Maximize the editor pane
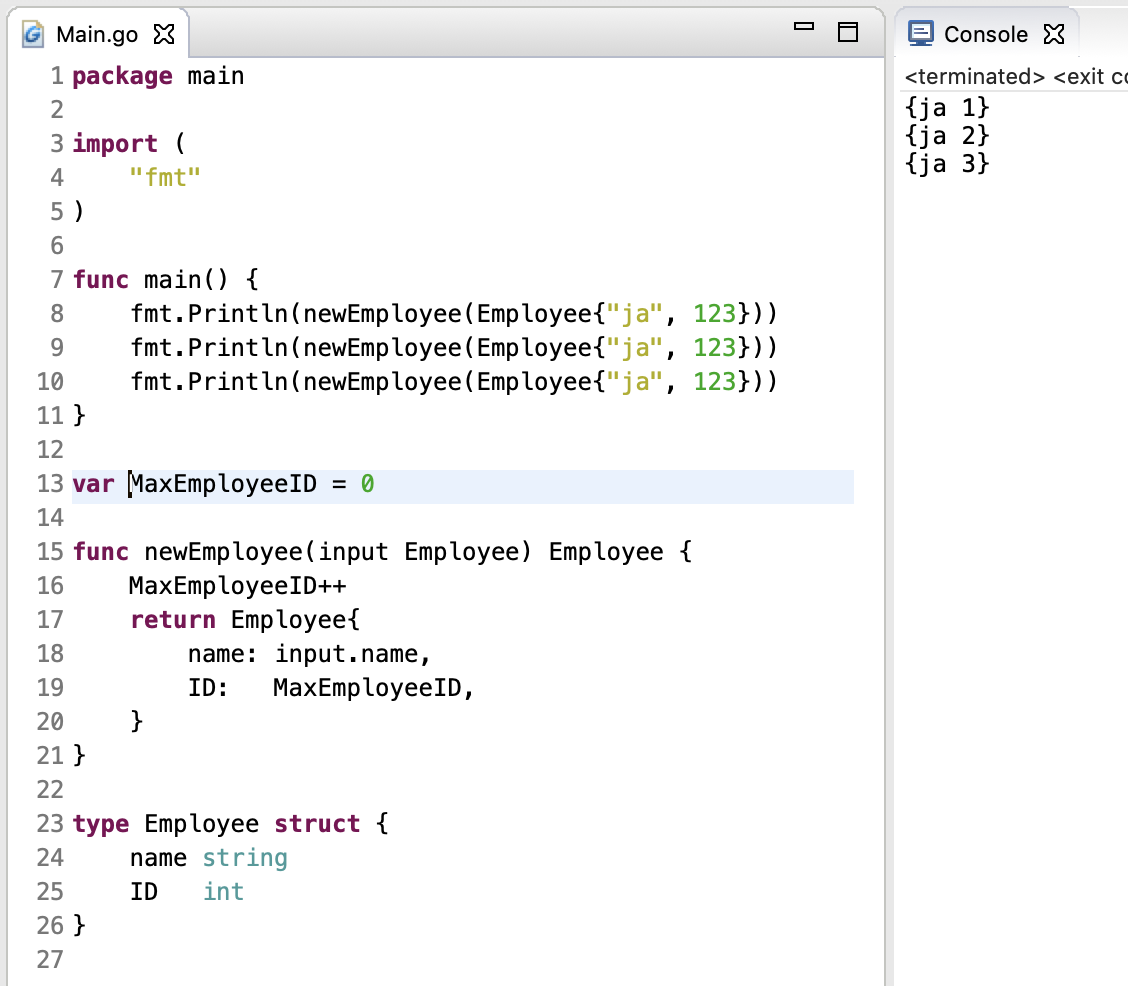 848,32
